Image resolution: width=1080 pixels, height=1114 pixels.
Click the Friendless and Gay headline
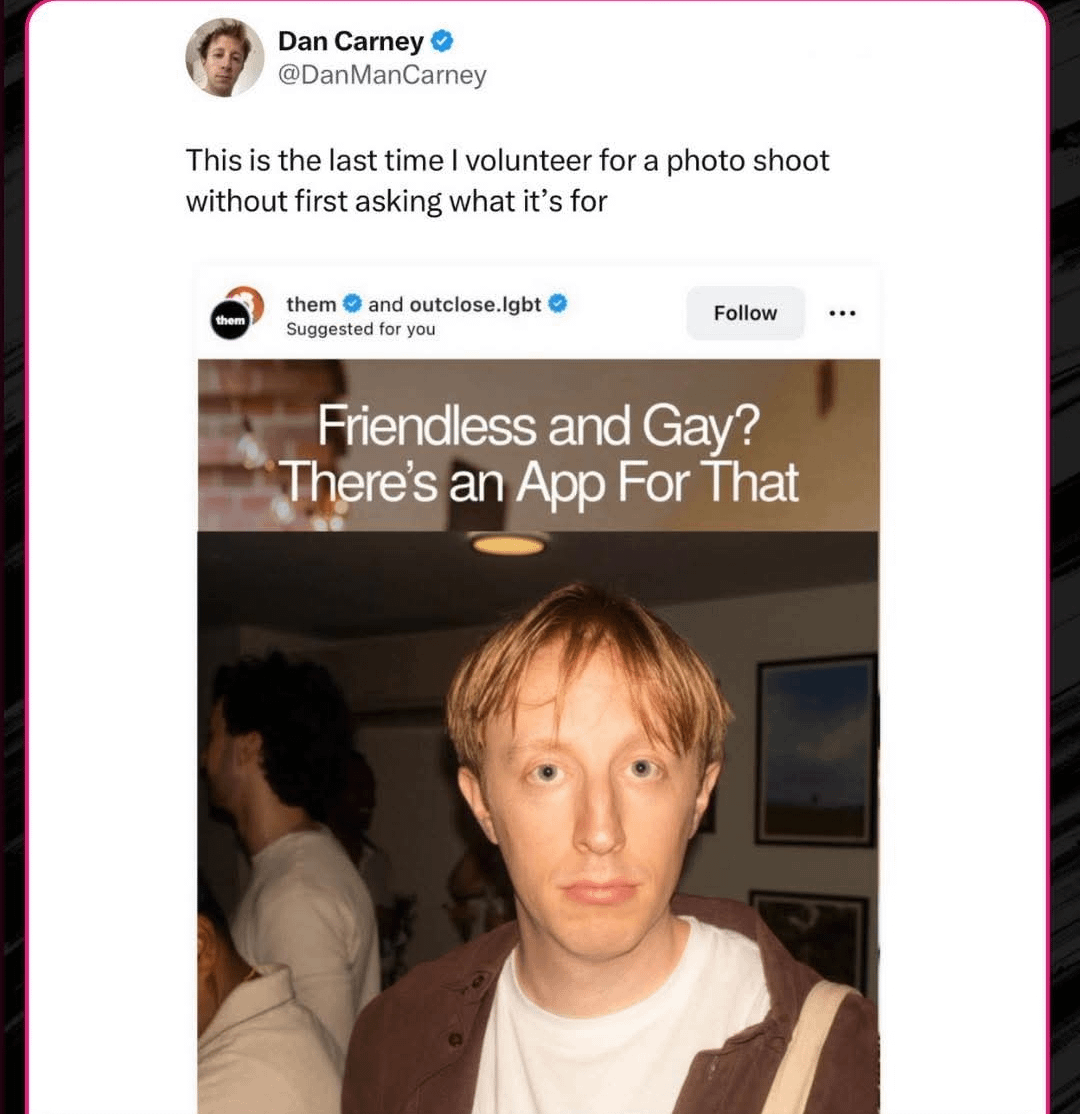[539, 425]
